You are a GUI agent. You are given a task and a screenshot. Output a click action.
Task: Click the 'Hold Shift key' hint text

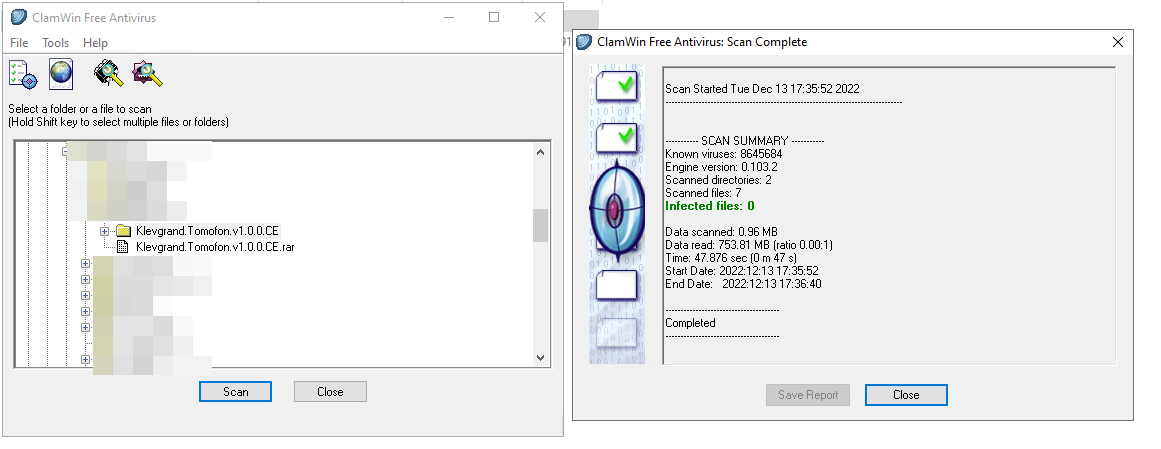(x=118, y=122)
